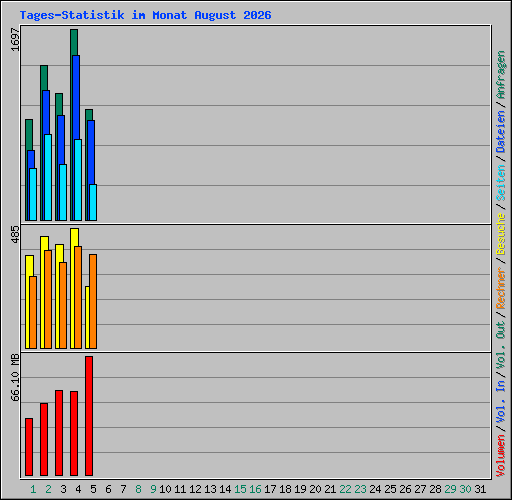Viewport: 512px width, 500px height.
Task: Click the Anfragen legend text
Action: (500, 74)
